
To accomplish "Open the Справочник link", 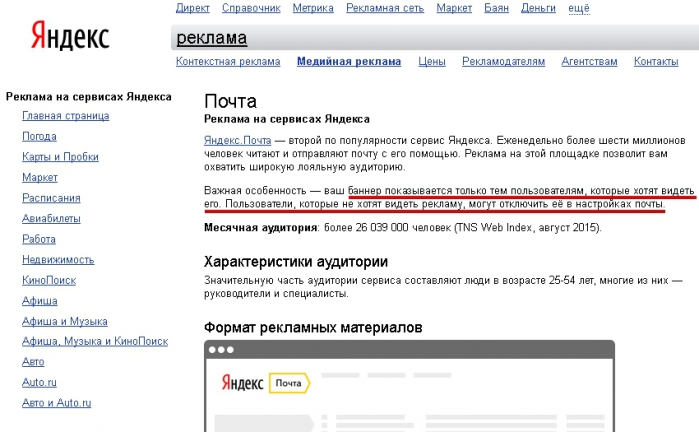I will [x=251, y=8].
